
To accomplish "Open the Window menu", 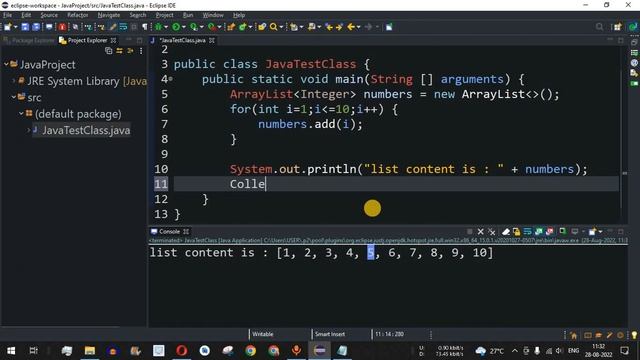I will (x=213, y=15).
